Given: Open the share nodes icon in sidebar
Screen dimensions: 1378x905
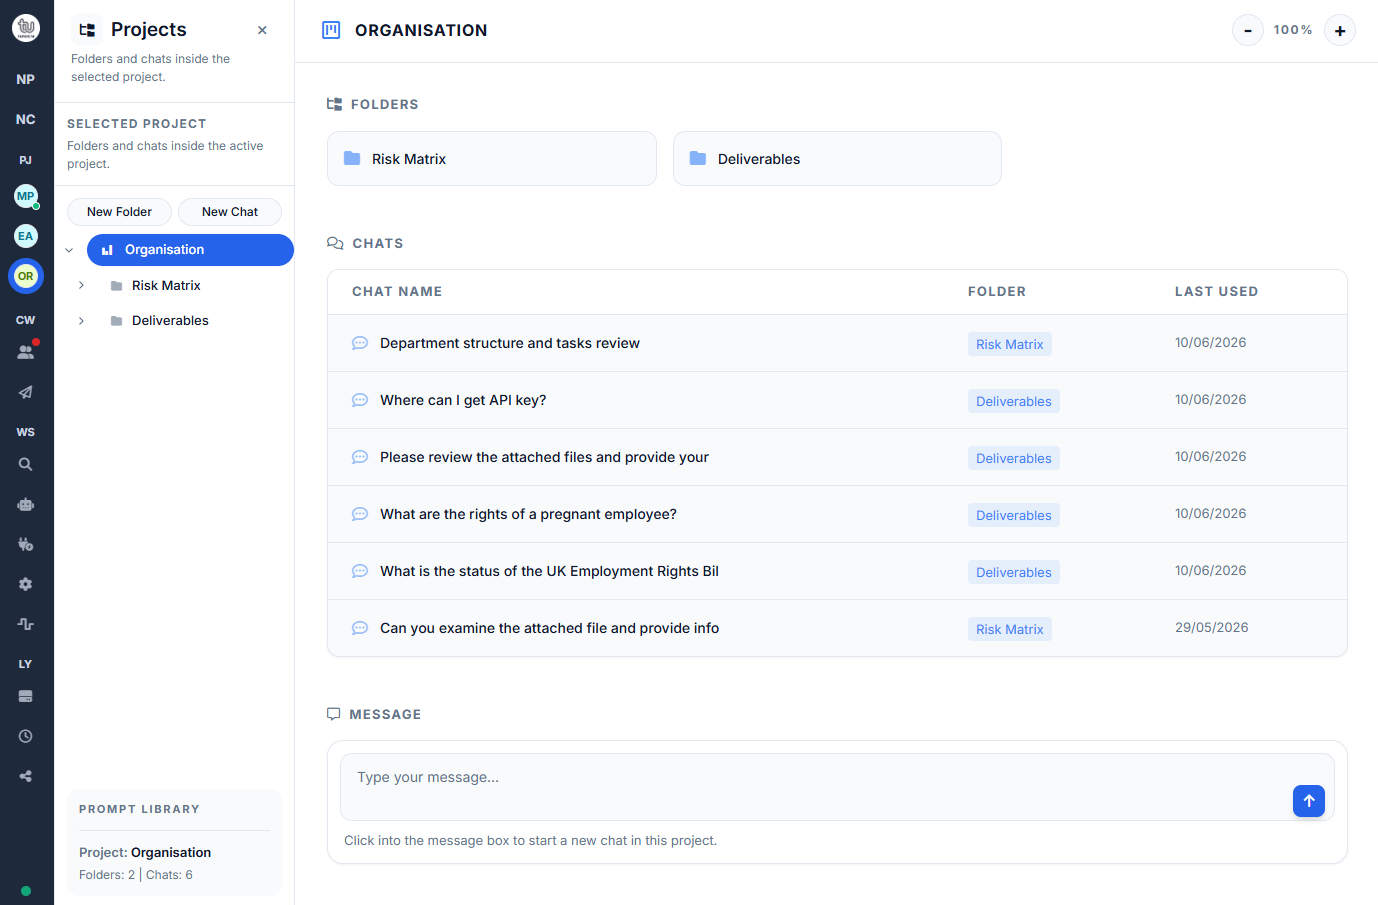Looking at the screenshot, I should (x=26, y=776).
